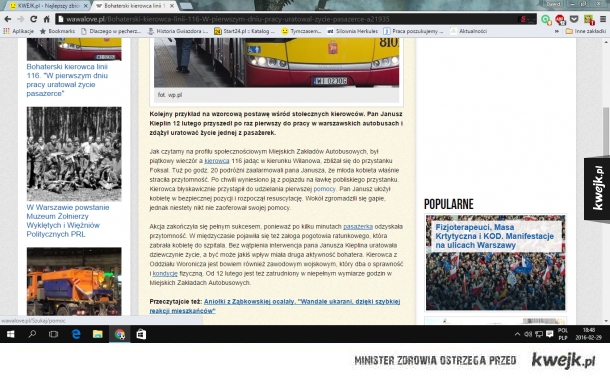Open the Aktualności bookmark
This screenshot has height=379, width=610.
pyautogui.click(x=468, y=31)
